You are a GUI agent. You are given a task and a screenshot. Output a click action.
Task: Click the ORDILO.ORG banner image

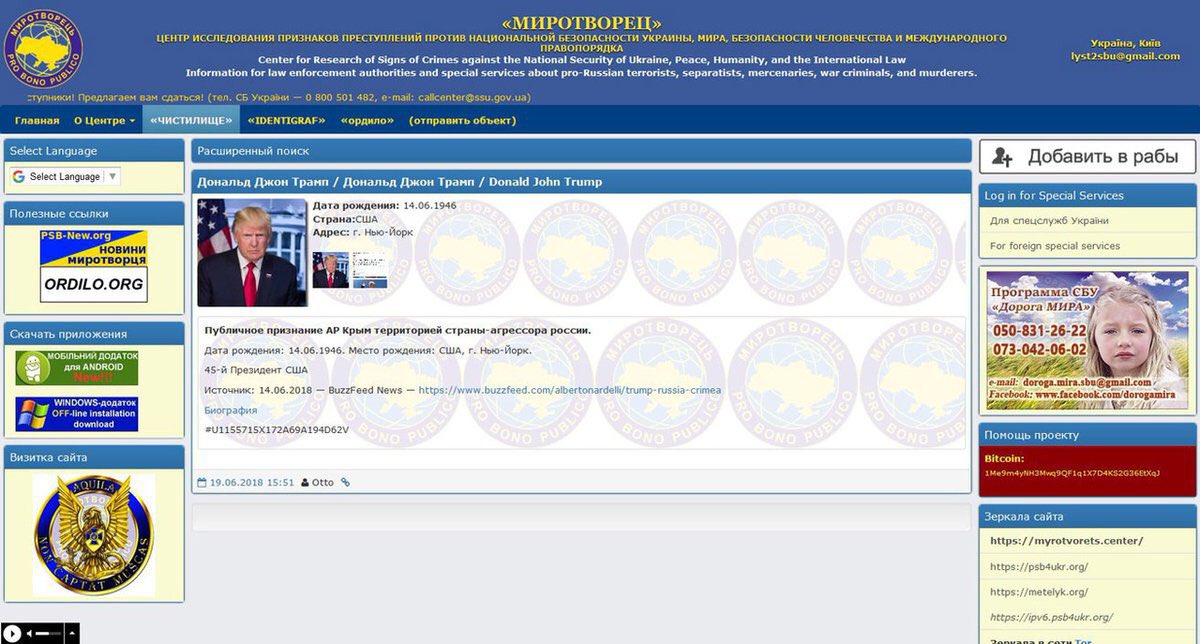click(94, 284)
